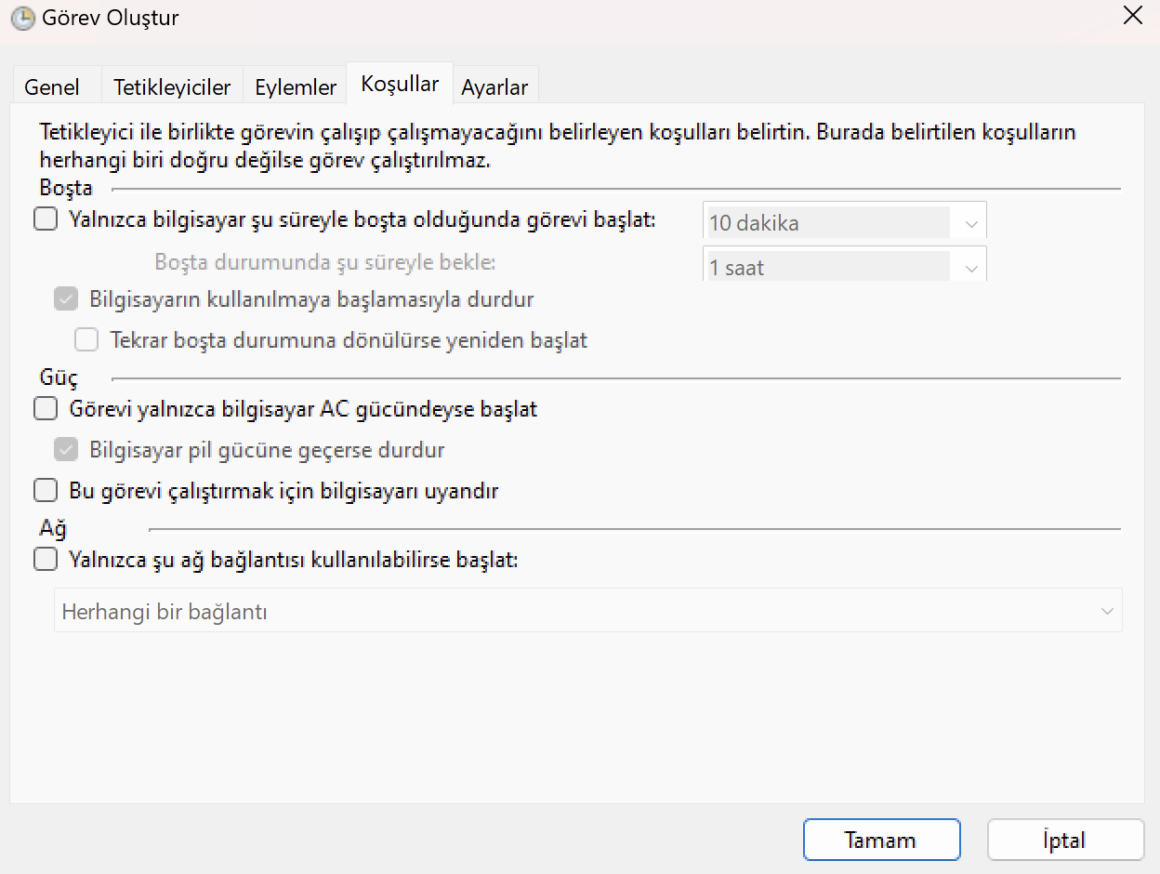1160x874 pixels.
Task: Switch to the Genel tab
Action: click(52, 87)
